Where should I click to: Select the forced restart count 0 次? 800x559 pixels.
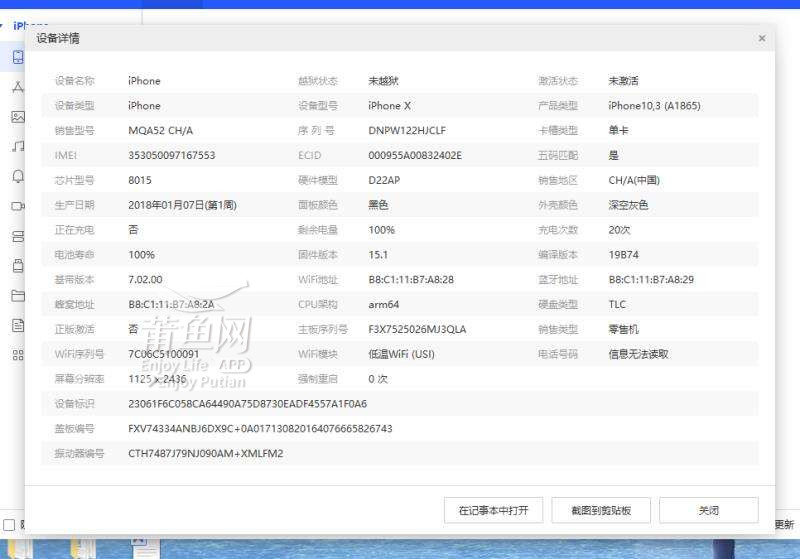pyautogui.click(x=378, y=379)
